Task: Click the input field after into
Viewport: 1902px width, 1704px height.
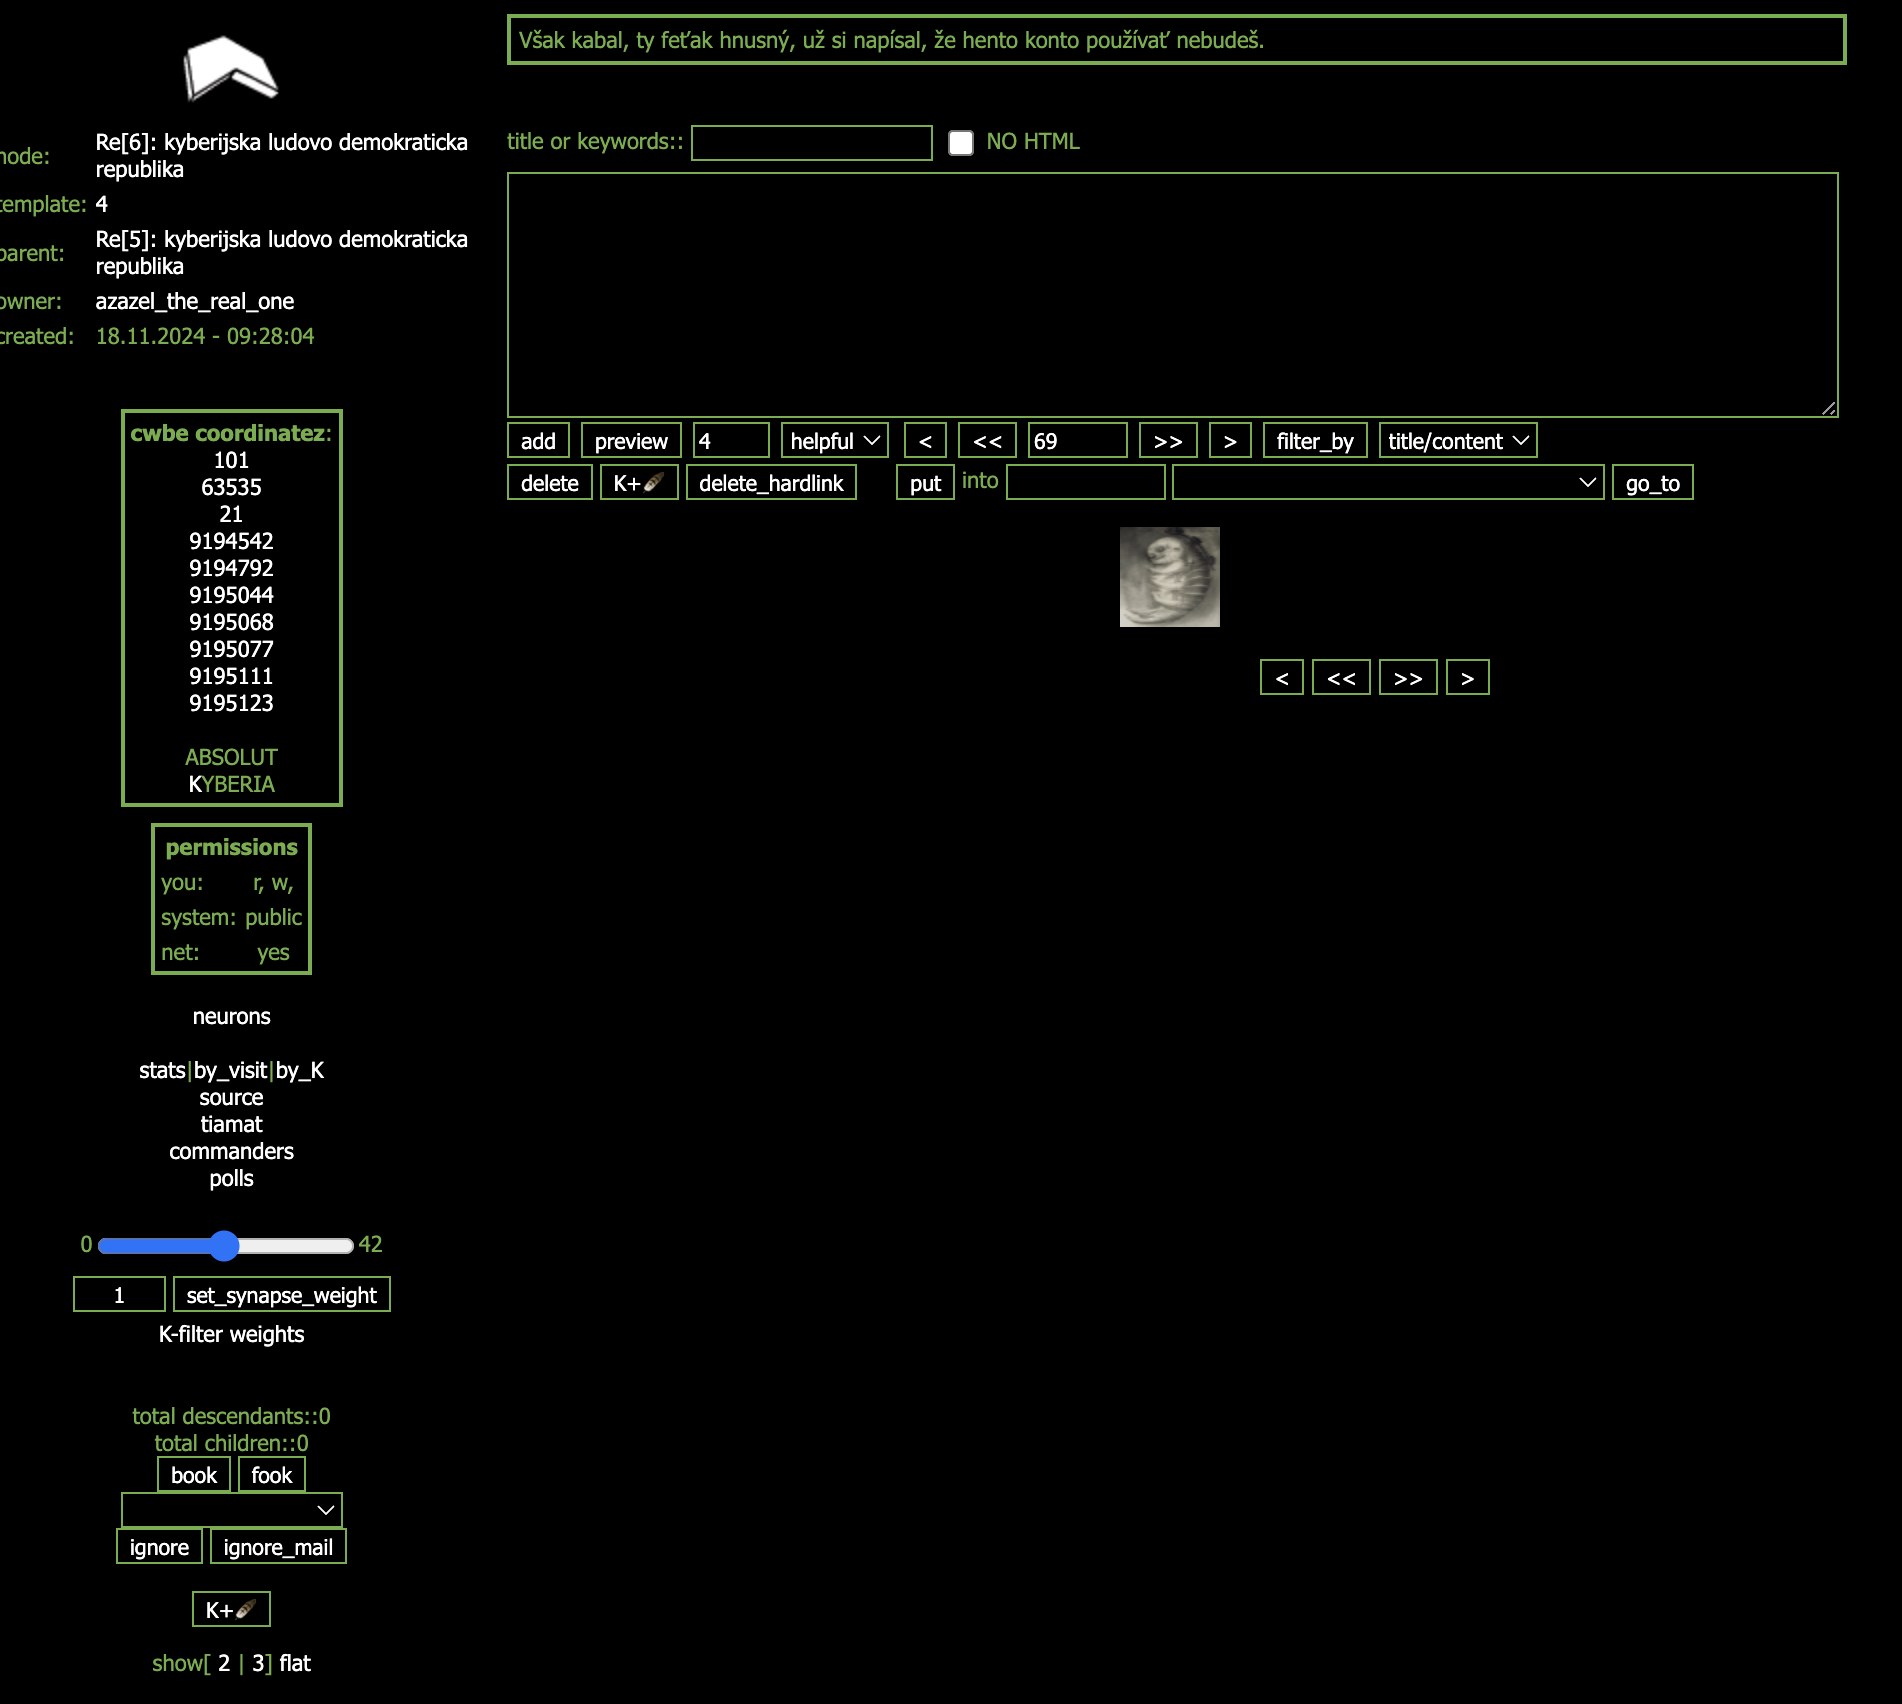Action: coord(1085,483)
